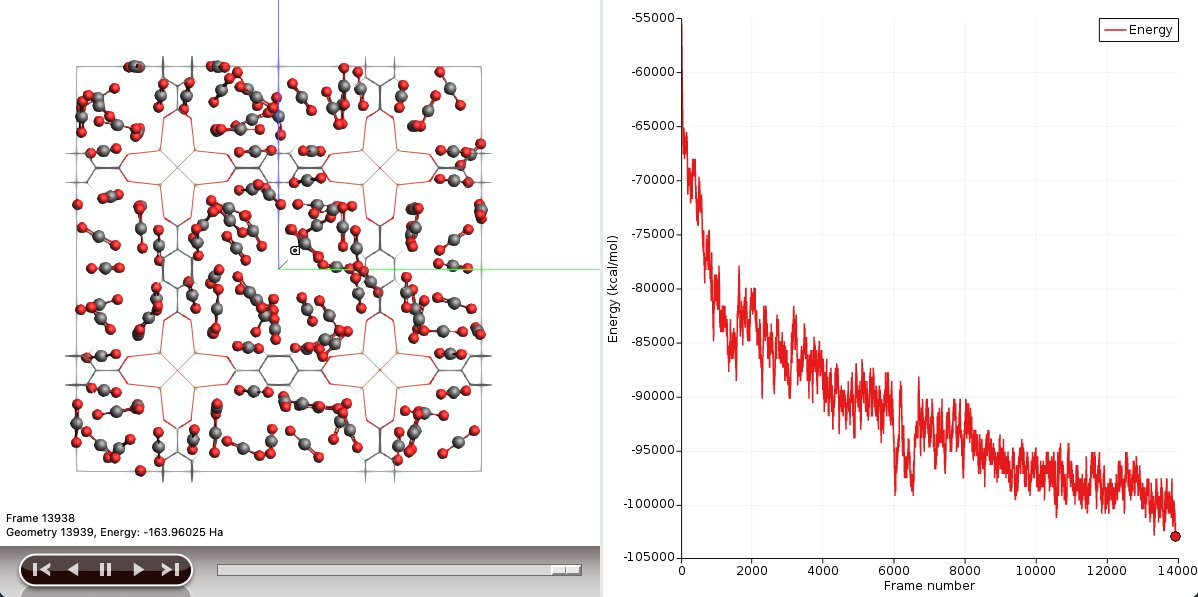Viewport: 1198px width, 597px height.
Task: Pause the trajectory playback
Action: coord(105,570)
